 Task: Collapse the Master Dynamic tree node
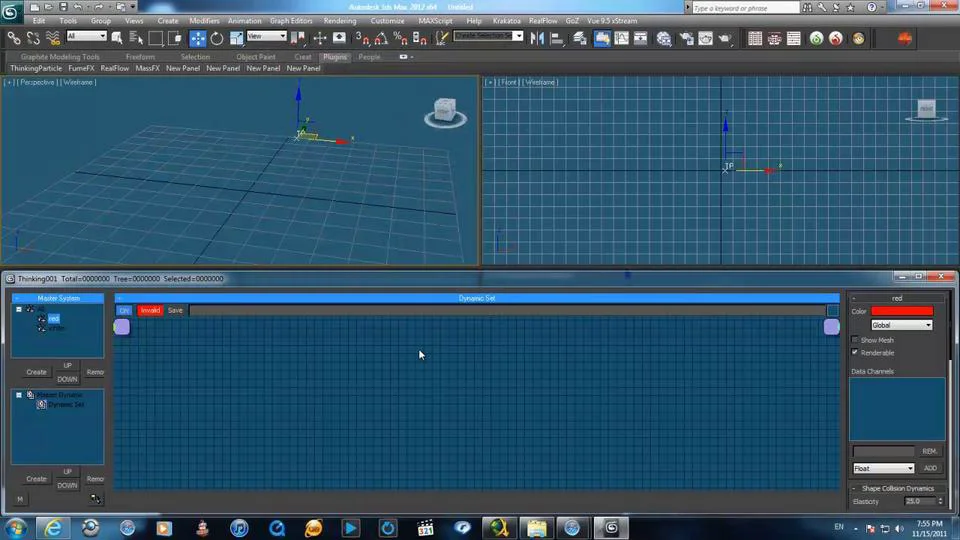click(x=19, y=395)
